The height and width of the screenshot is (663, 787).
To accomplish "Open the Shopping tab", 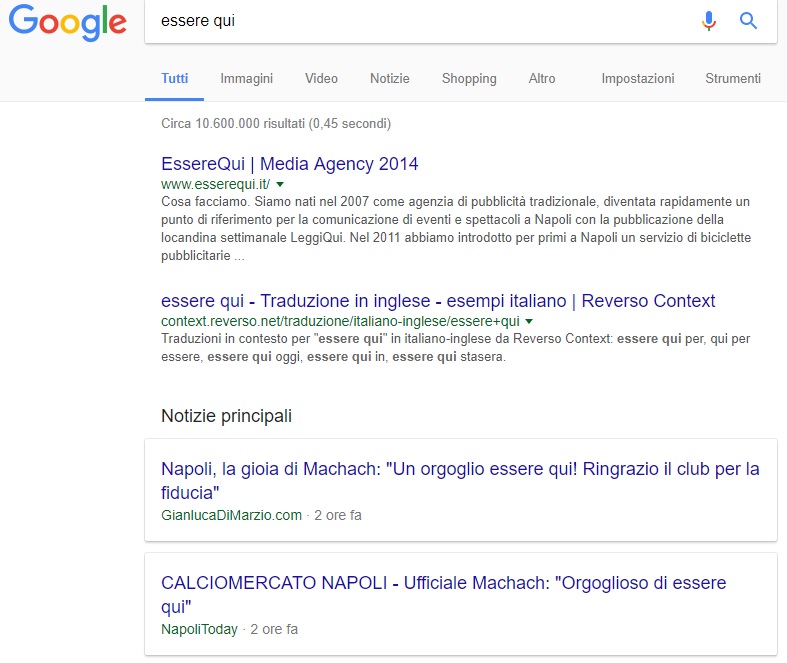I will 469,79.
